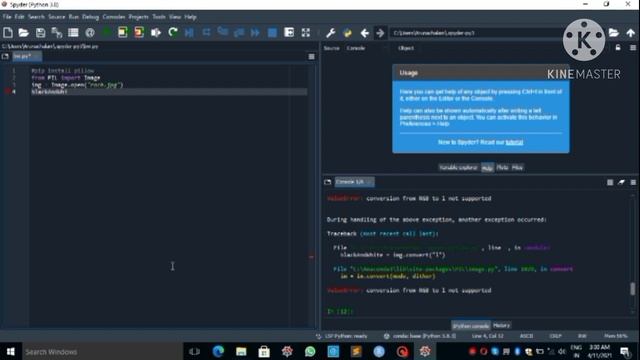The height and width of the screenshot is (360, 640).
Task: Open the Source menu
Action: click(56, 17)
